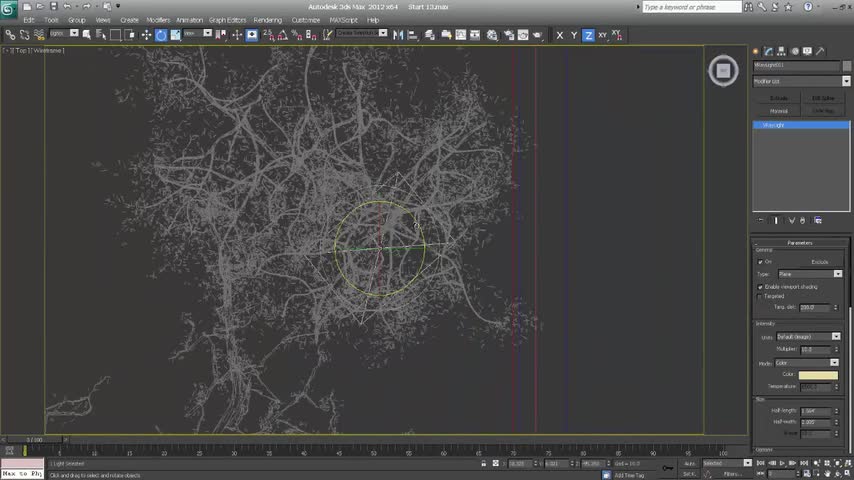This screenshot has height=480, width=854.
Task: Toggle the light On checkbox
Action: [x=761, y=262]
